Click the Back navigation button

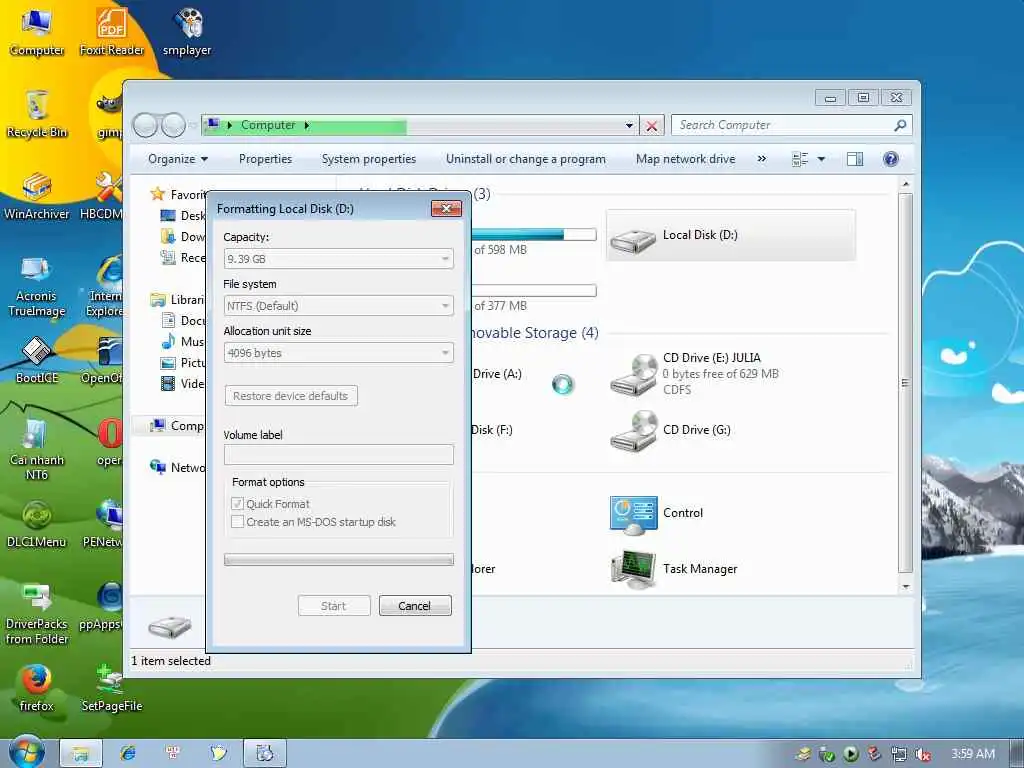click(x=145, y=125)
